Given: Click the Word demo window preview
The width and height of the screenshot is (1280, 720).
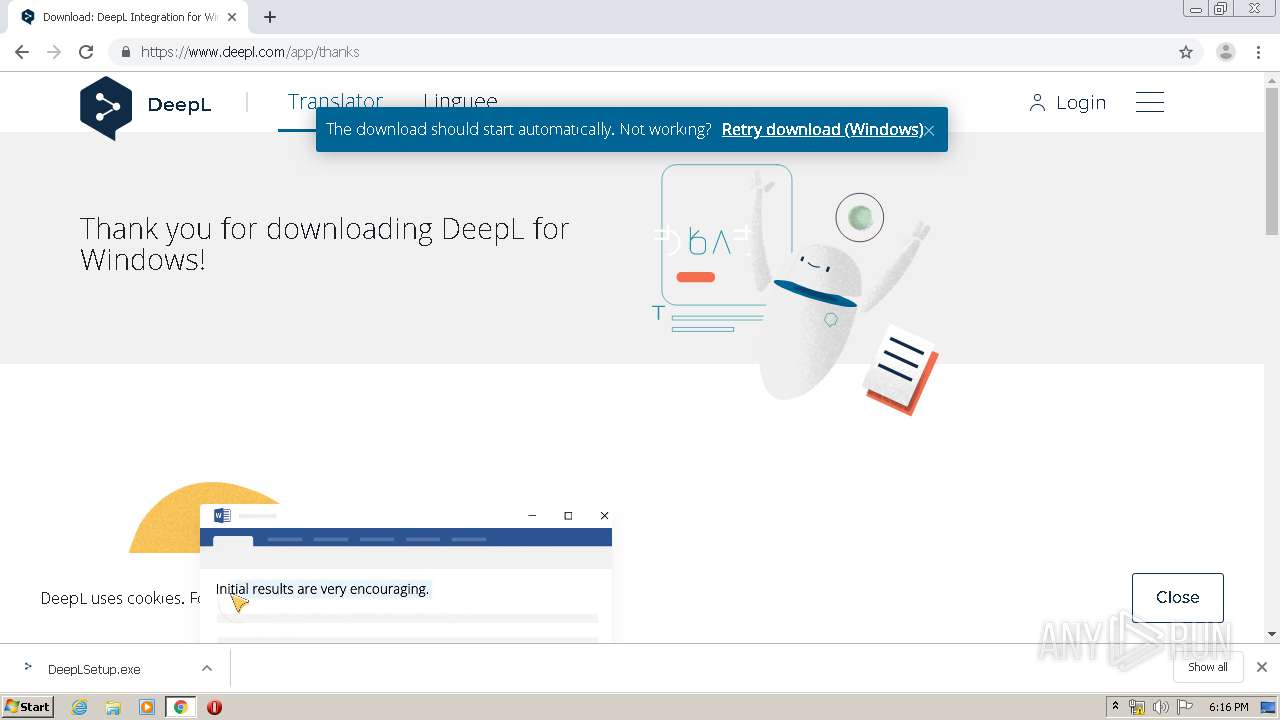Looking at the screenshot, I should (406, 573).
